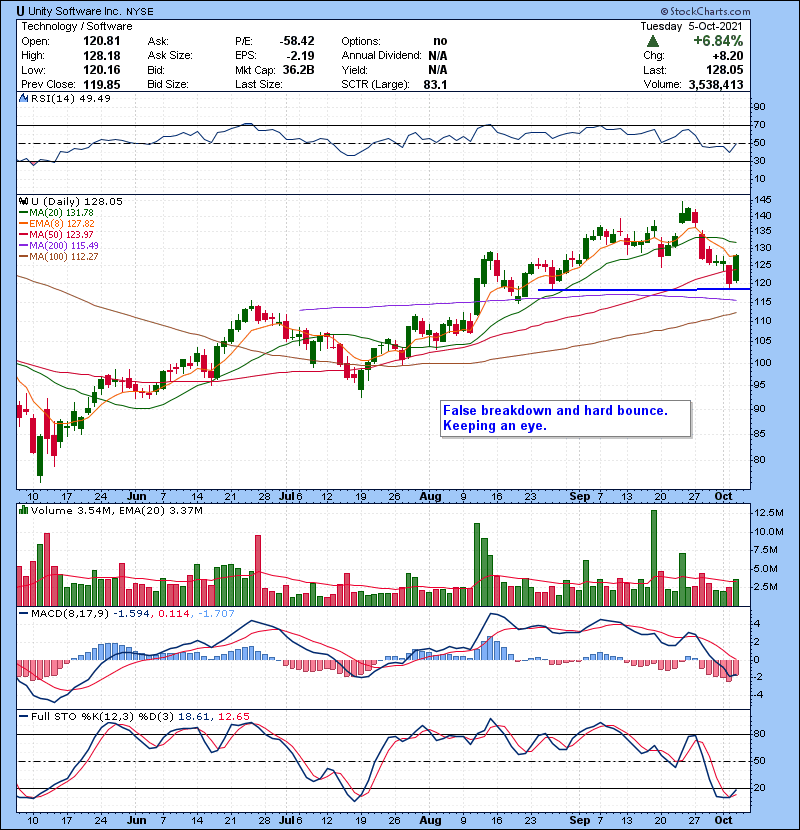Screen dimensions: 800x830
Task: Click the Prev Close value 119.85
Action: click(102, 85)
